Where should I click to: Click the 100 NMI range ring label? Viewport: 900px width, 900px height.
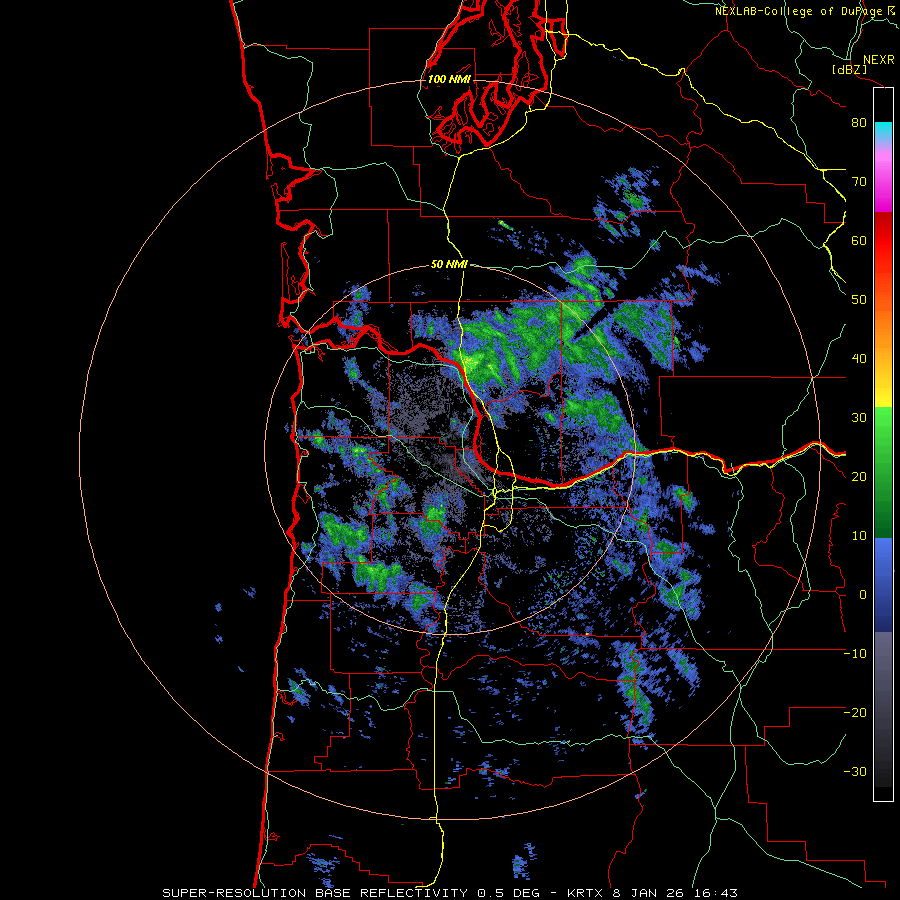pyautogui.click(x=449, y=79)
